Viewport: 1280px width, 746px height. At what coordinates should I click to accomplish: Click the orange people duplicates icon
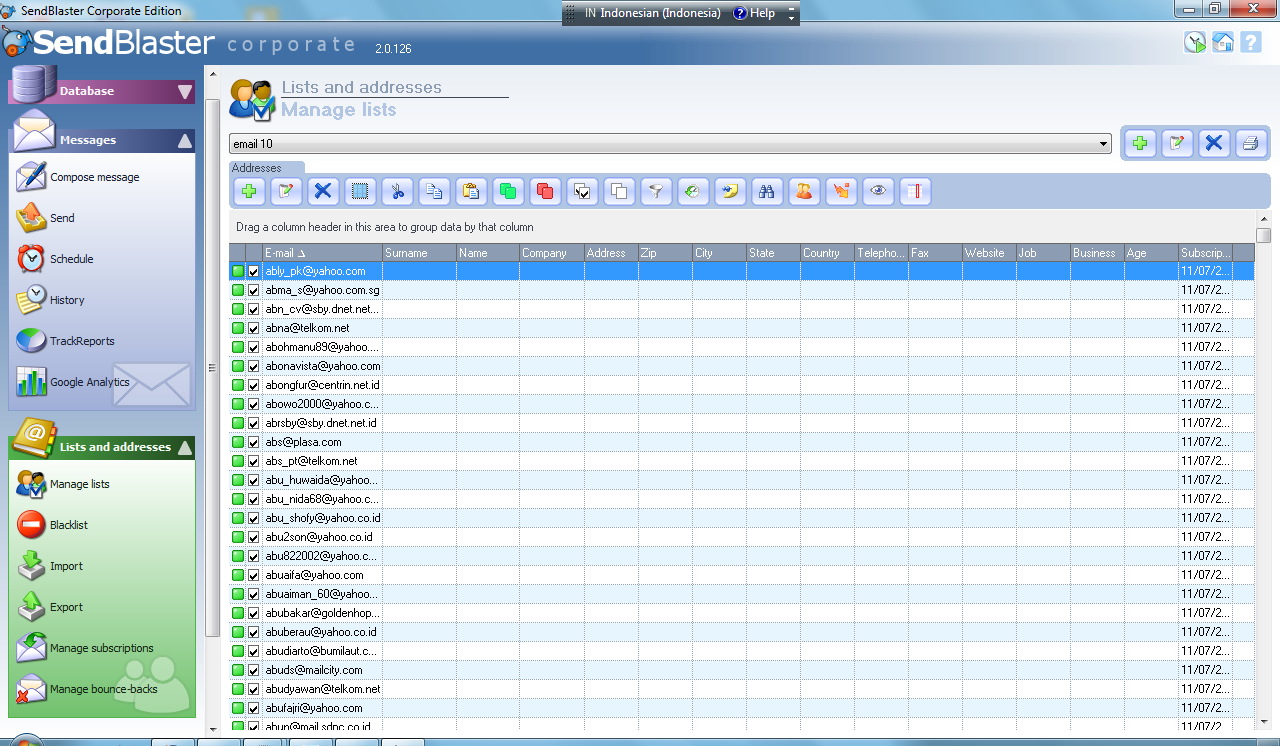tap(804, 191)
